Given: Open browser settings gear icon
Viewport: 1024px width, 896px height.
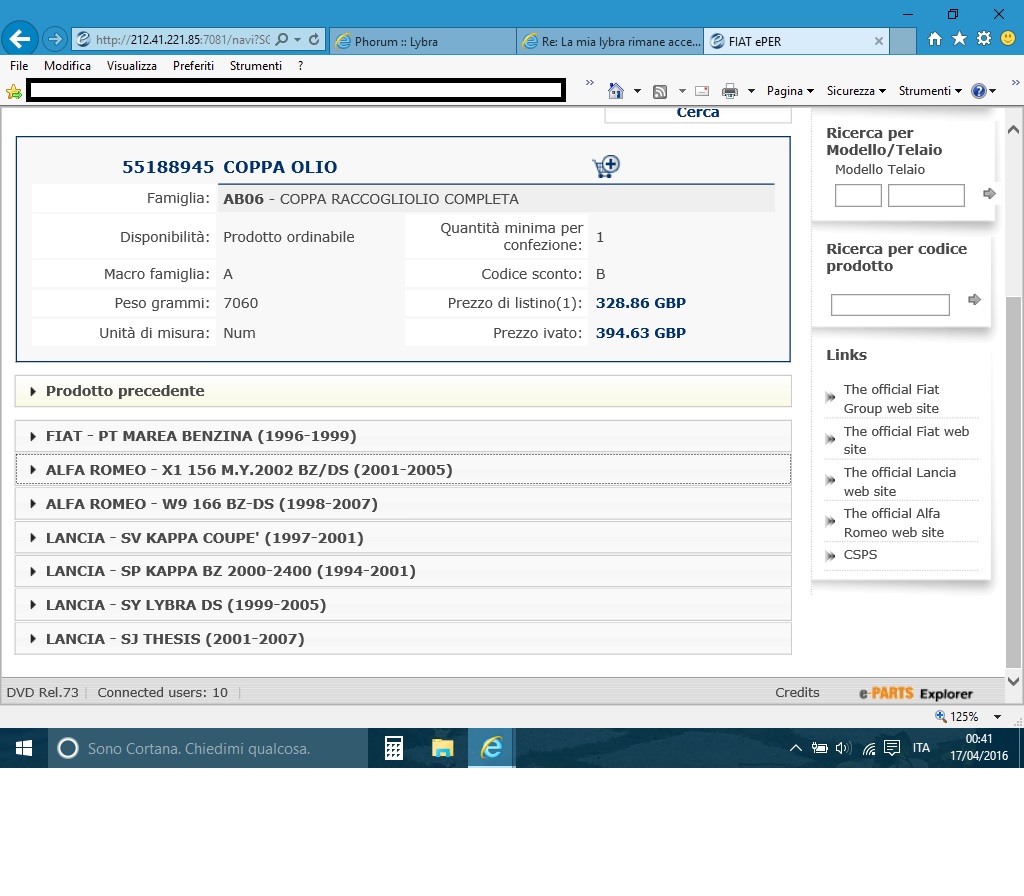Looking at the screenshot, I should 984,39.
